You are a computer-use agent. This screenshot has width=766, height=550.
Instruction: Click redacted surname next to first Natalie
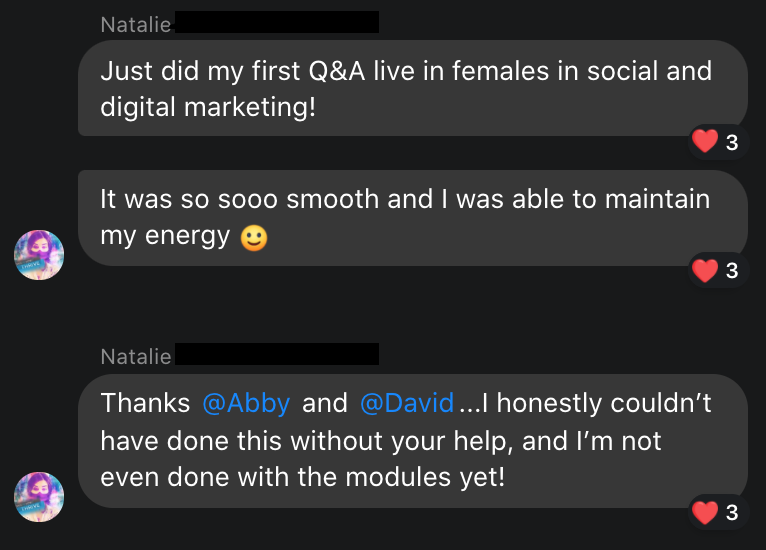[277, 22]
